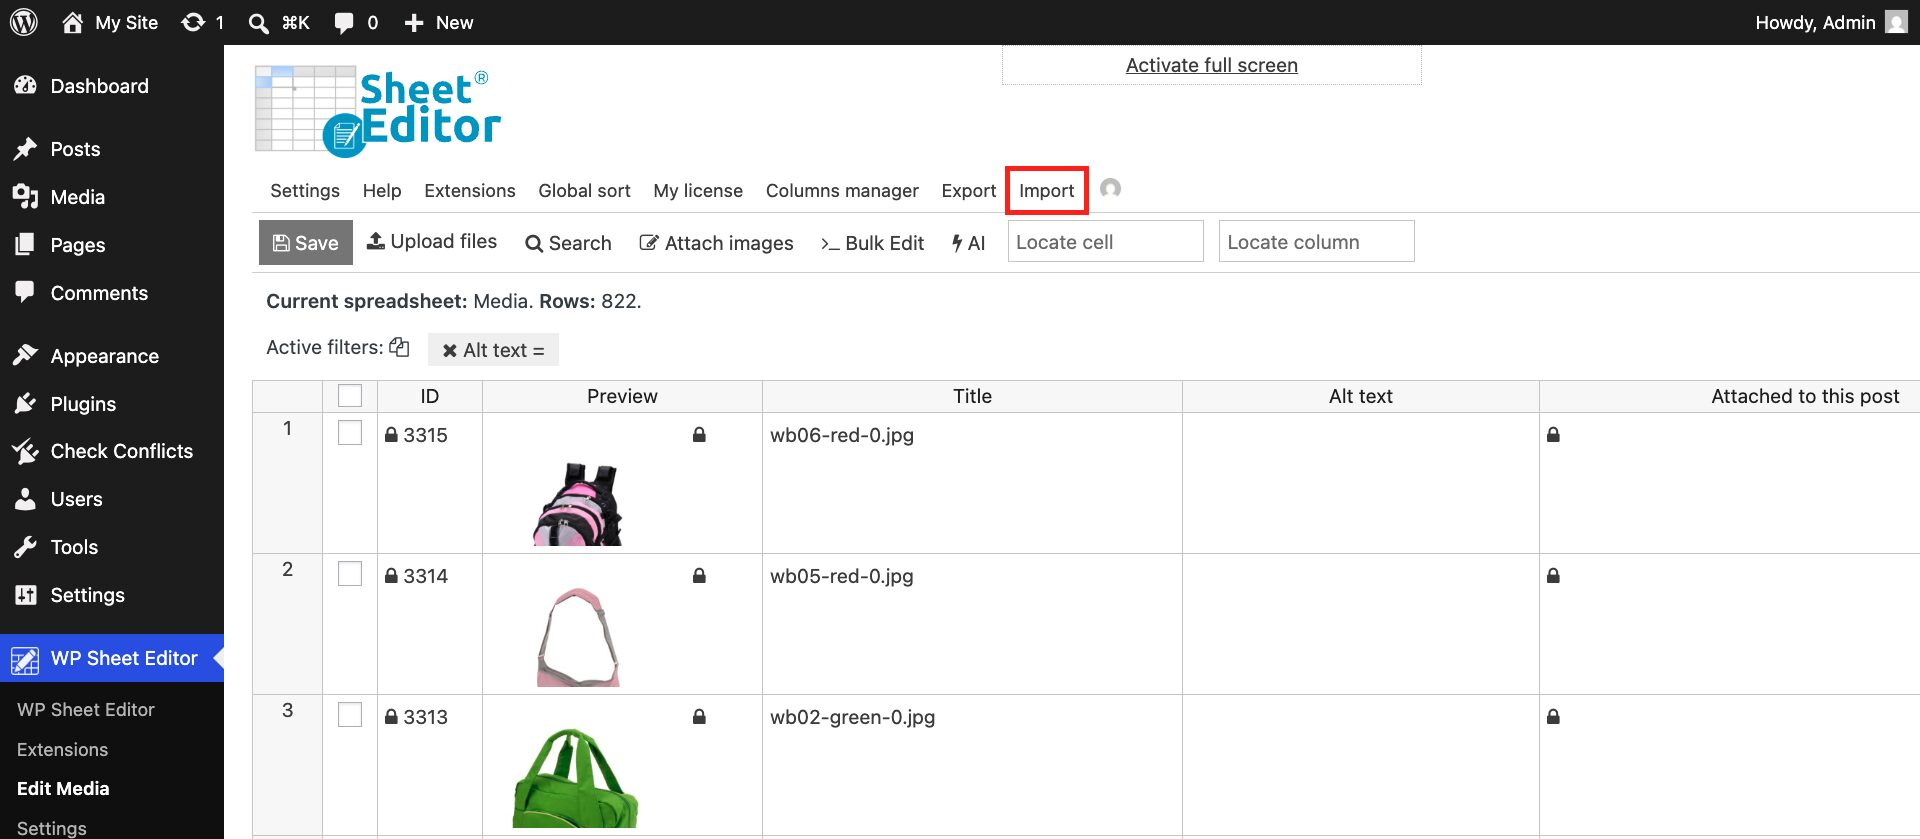Open the Help menu

click(382, 191)
